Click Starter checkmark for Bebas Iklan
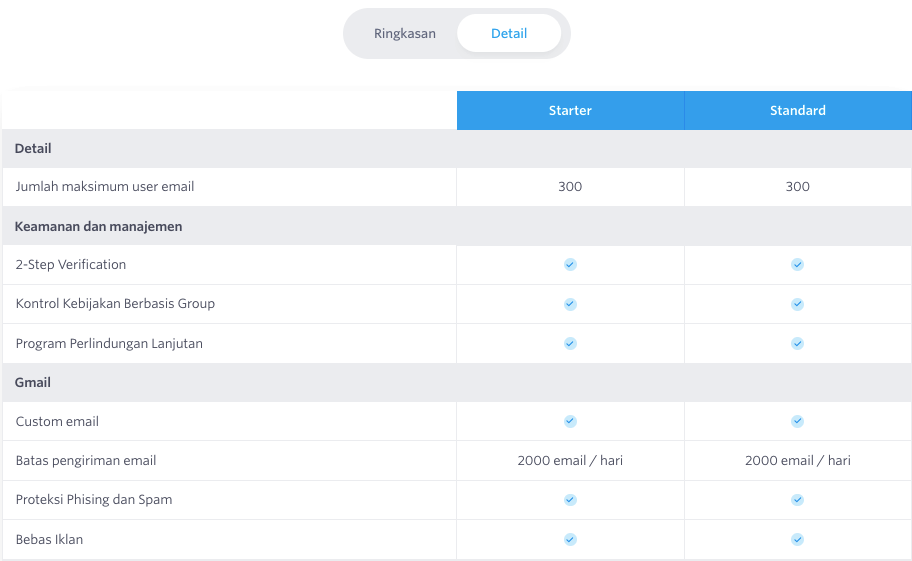 point(571,539)
